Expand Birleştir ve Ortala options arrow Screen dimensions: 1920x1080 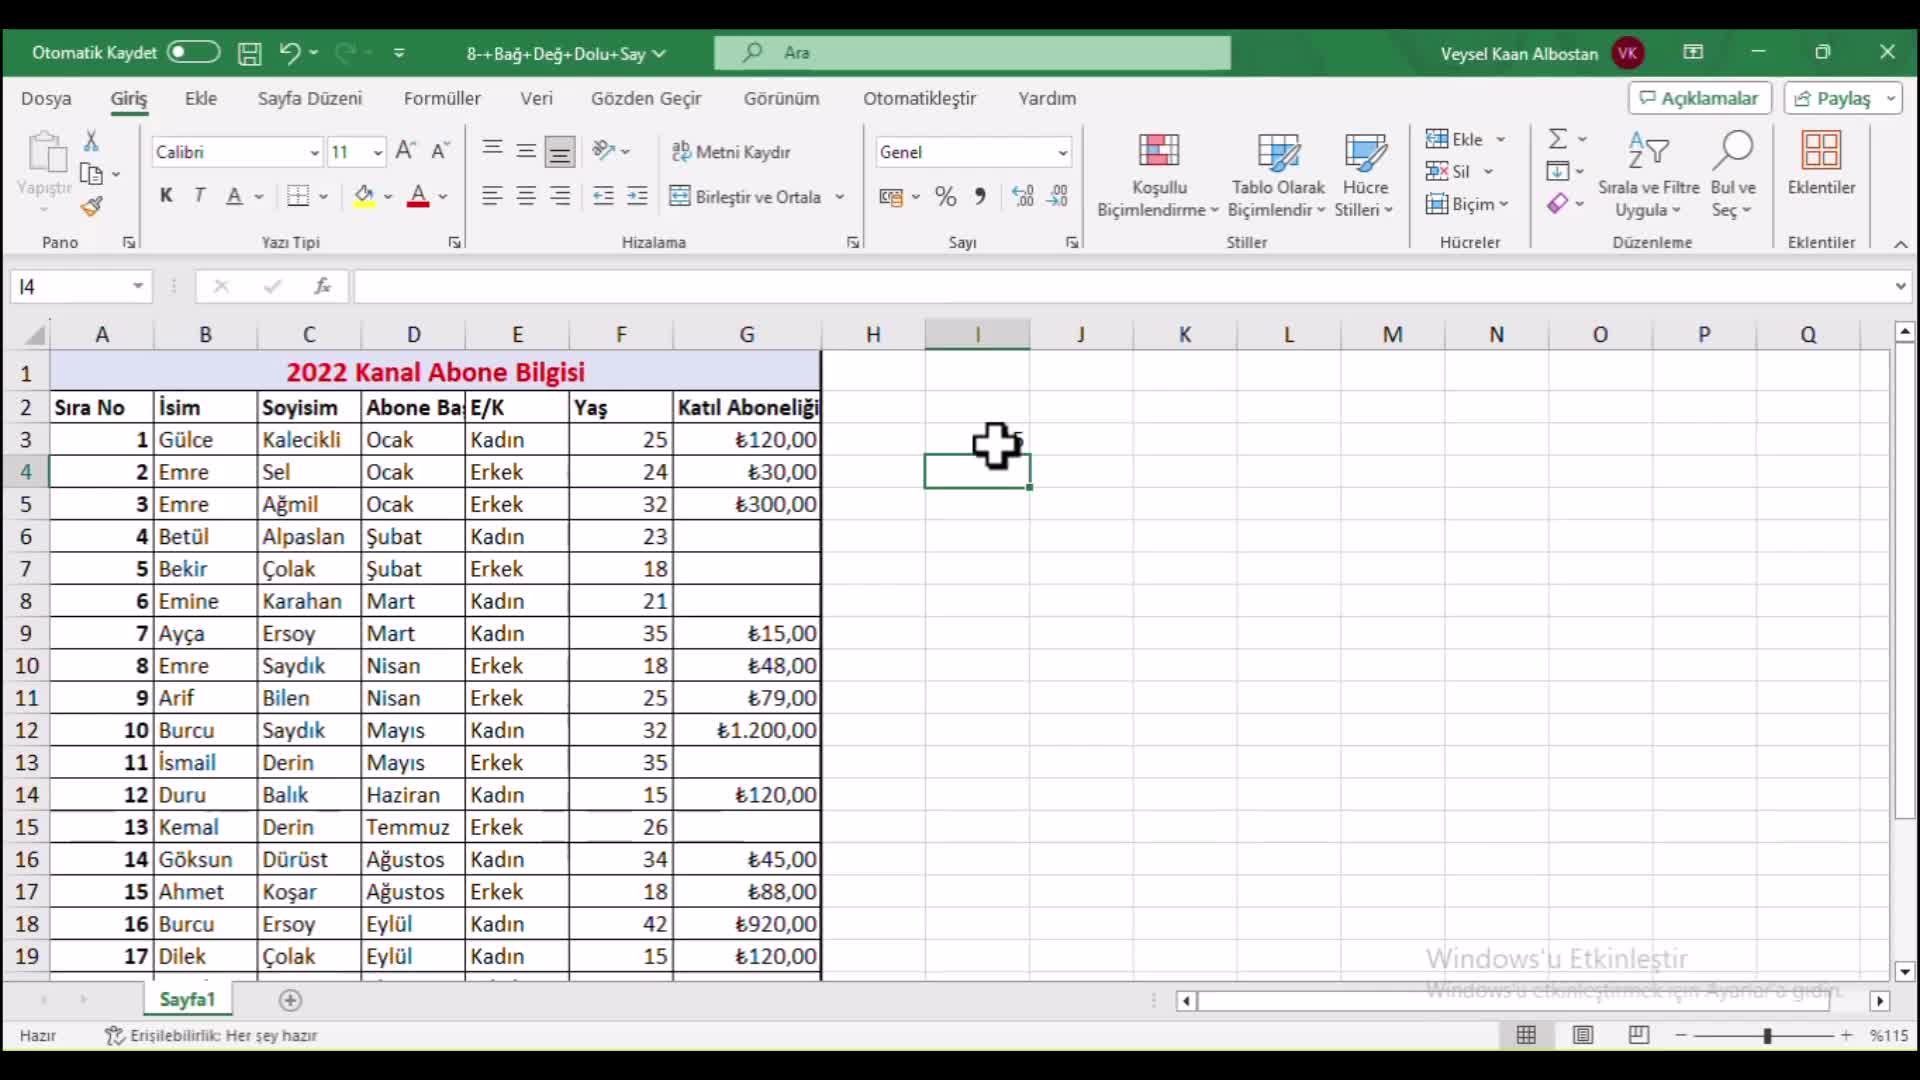click(x=840, y=197)
